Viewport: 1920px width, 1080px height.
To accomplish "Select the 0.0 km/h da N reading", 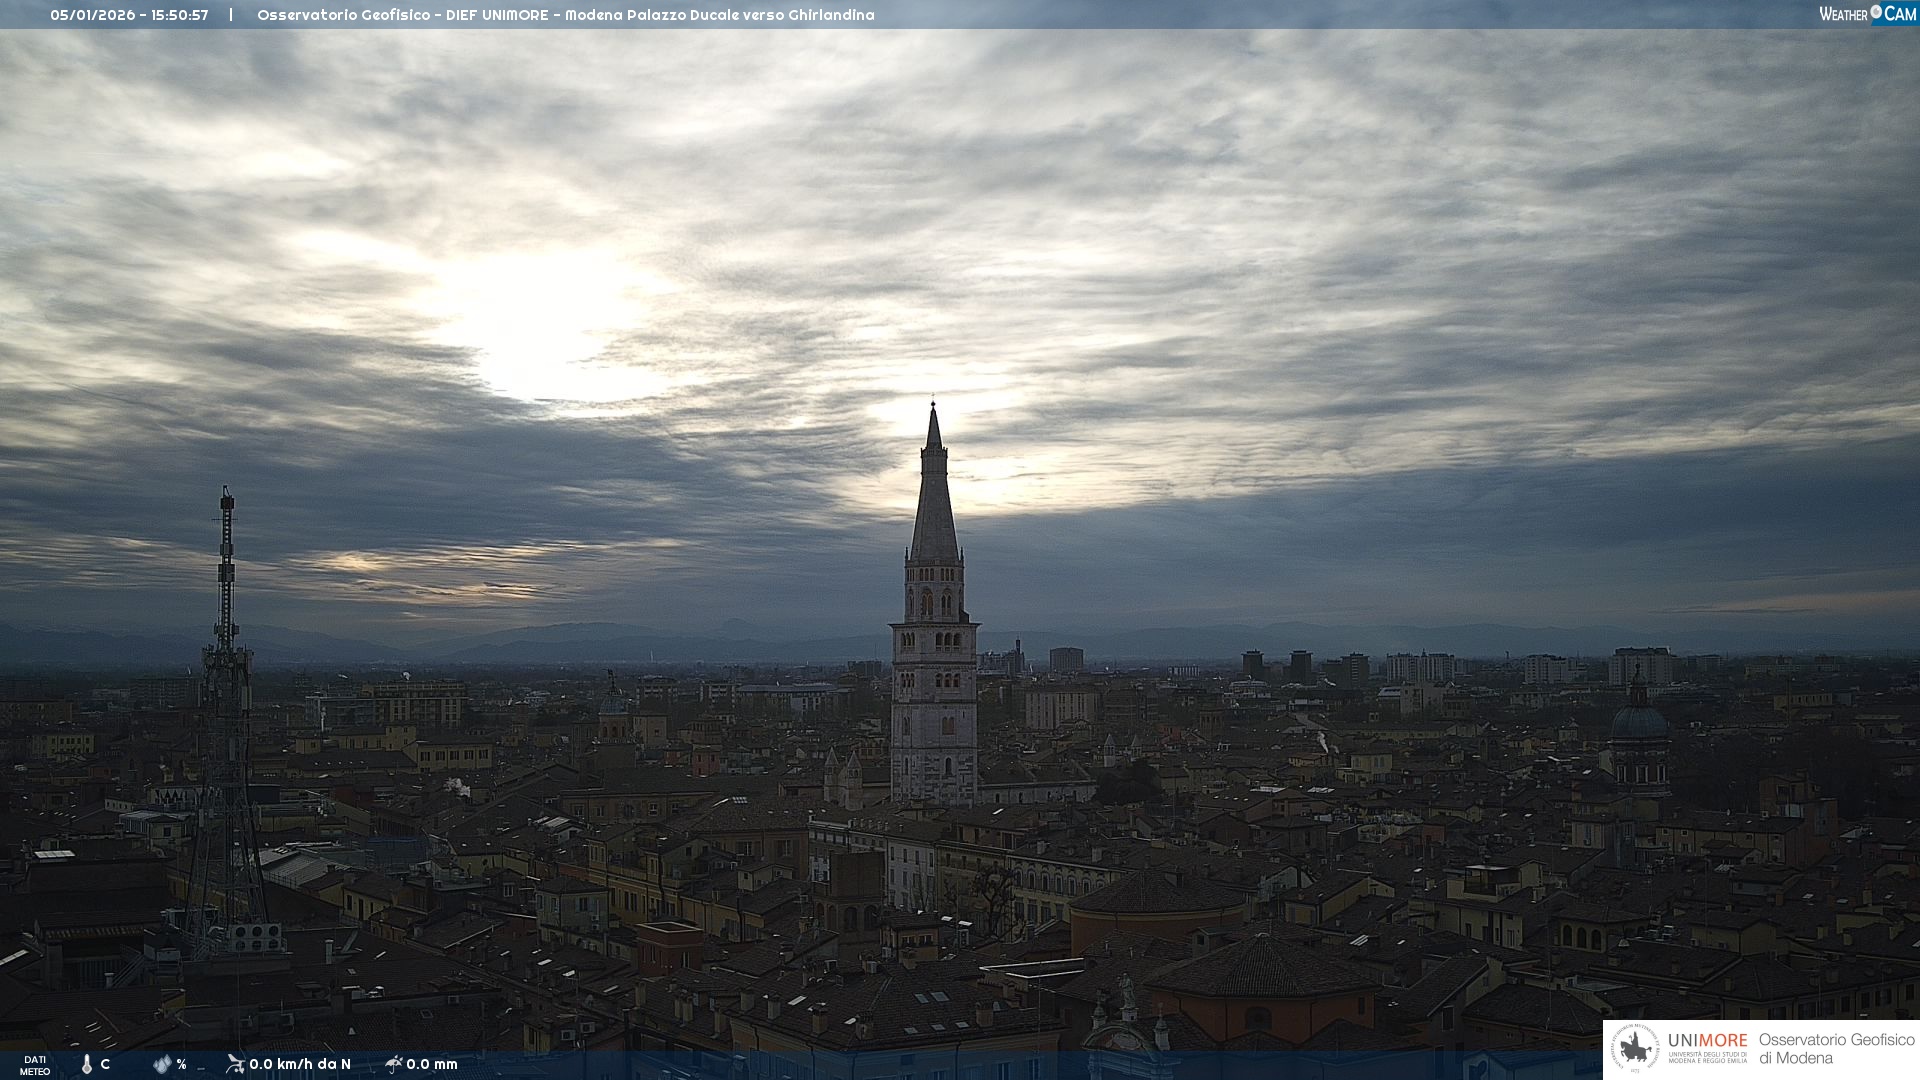I will [300, 1064].
